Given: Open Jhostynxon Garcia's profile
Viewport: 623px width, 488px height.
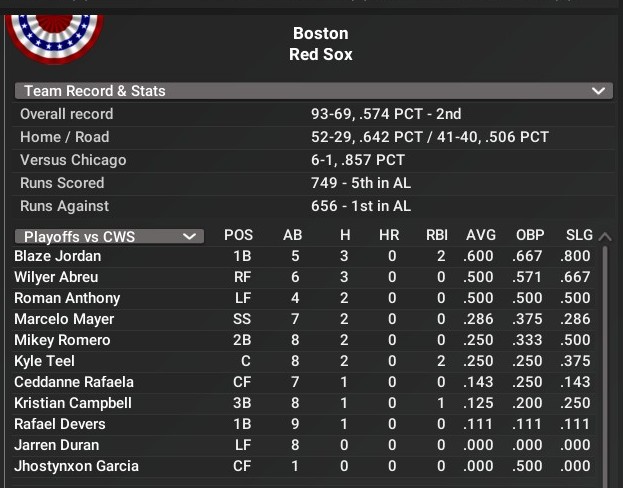Looking at the screenshot, I should (76, 466).
